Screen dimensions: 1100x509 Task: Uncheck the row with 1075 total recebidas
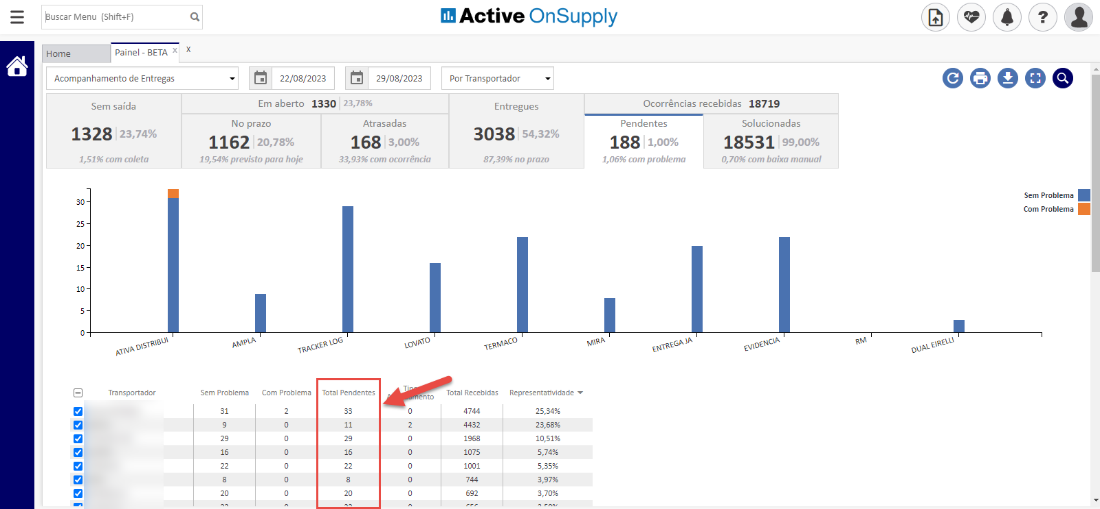78,452
